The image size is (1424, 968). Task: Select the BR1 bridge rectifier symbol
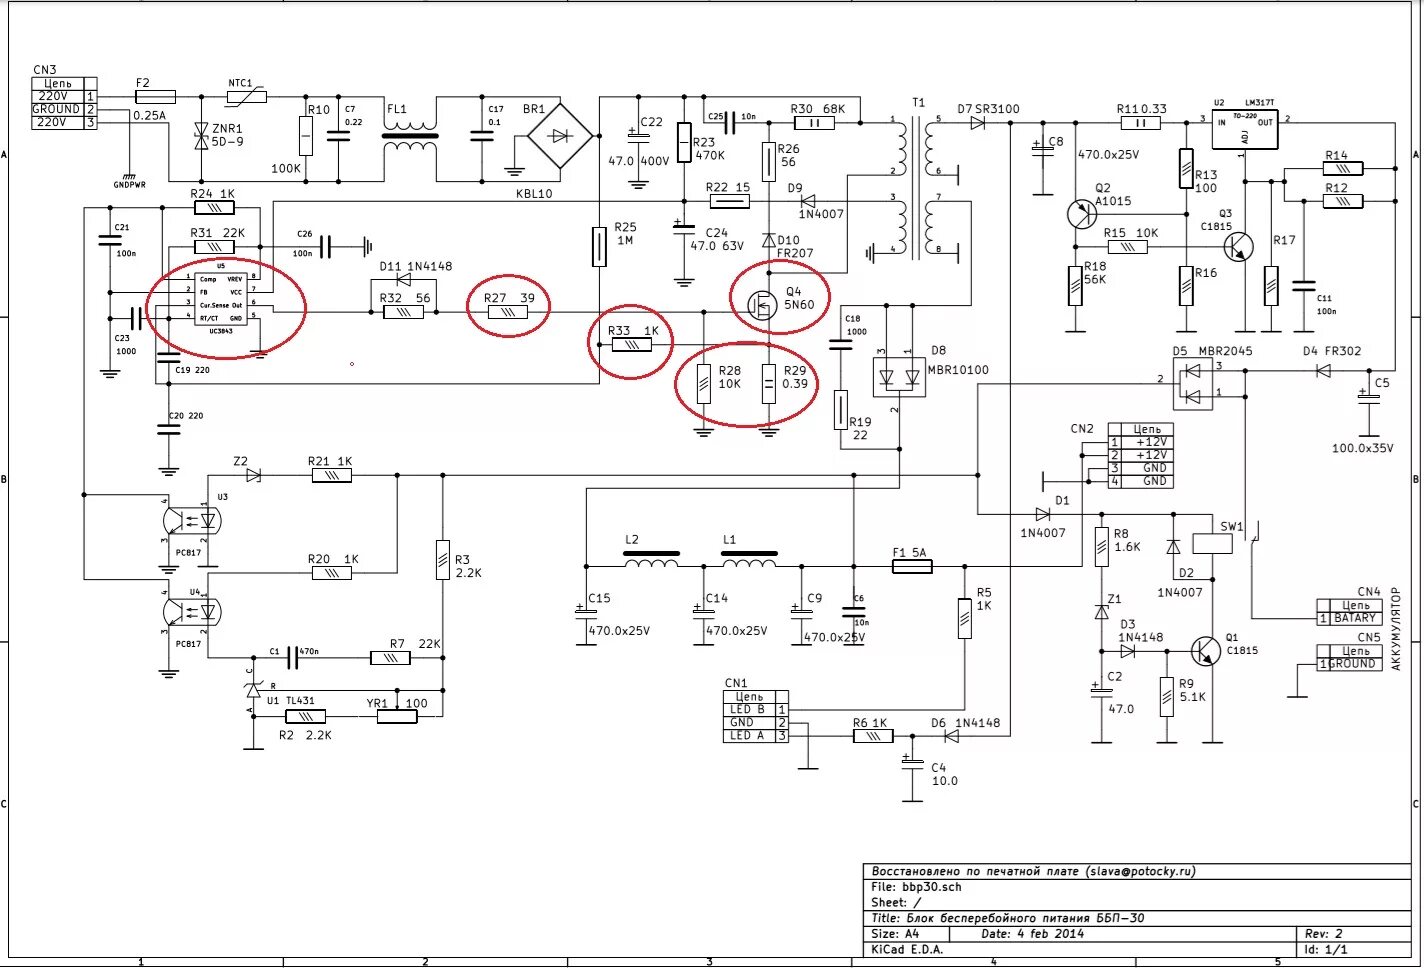pos(560,136)
